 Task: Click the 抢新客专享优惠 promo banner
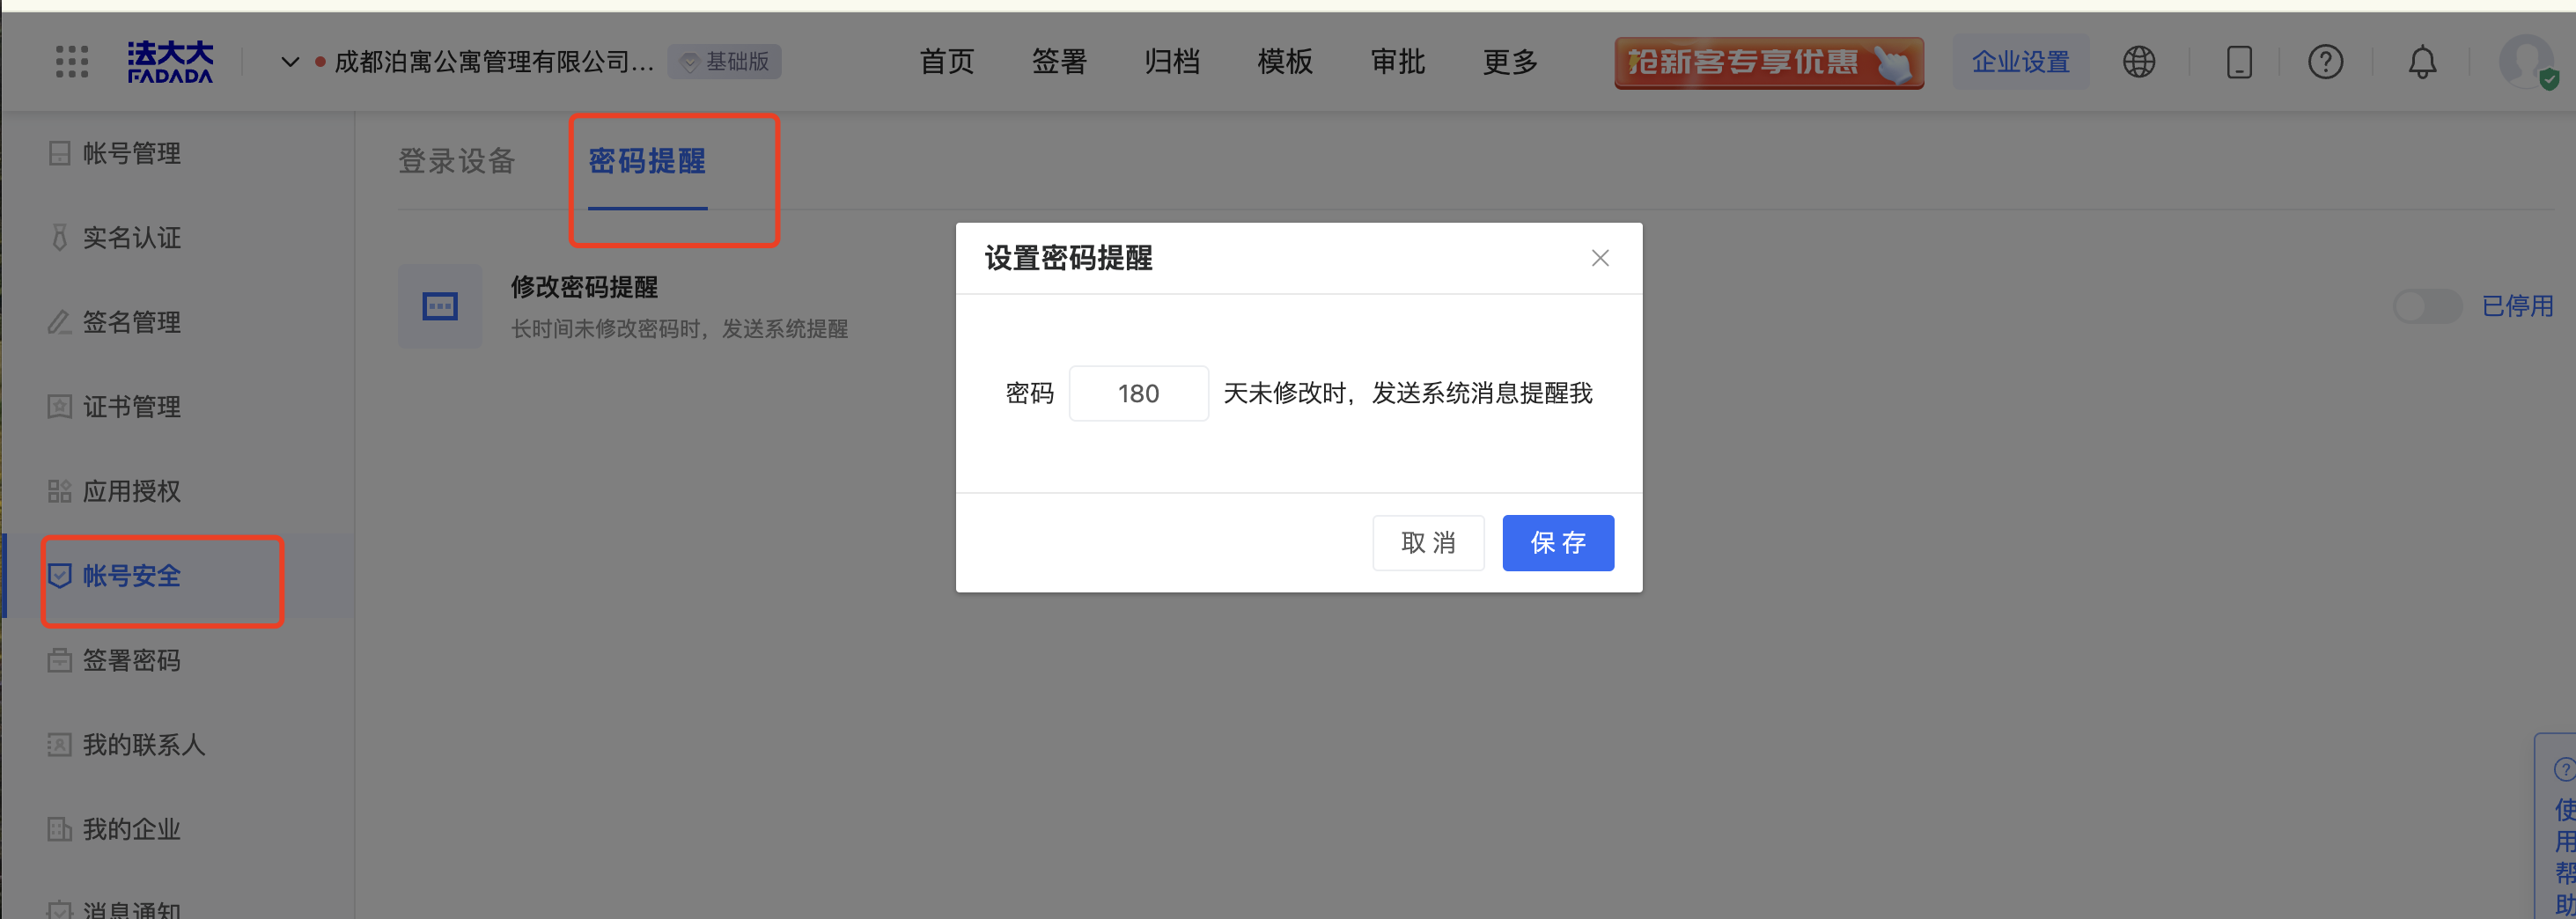click(x=1769, y=63)
